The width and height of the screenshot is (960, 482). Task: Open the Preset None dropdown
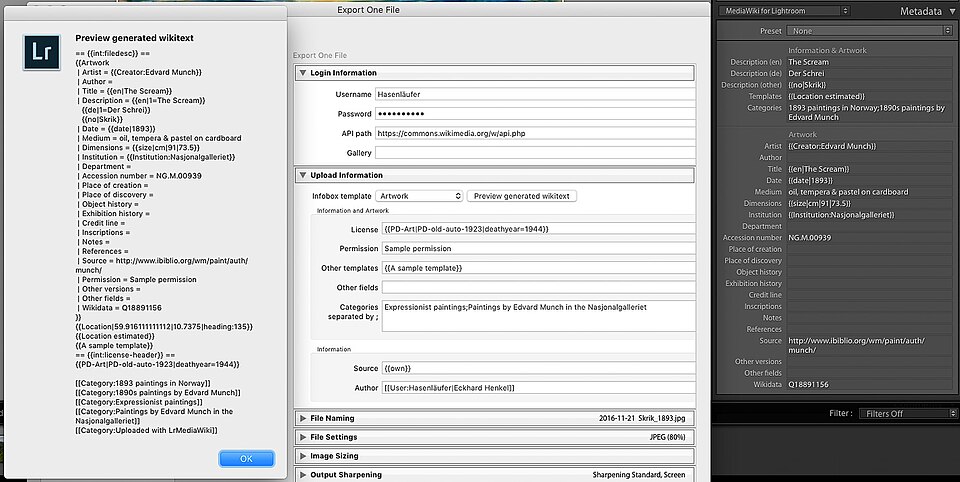pos(869,31)
